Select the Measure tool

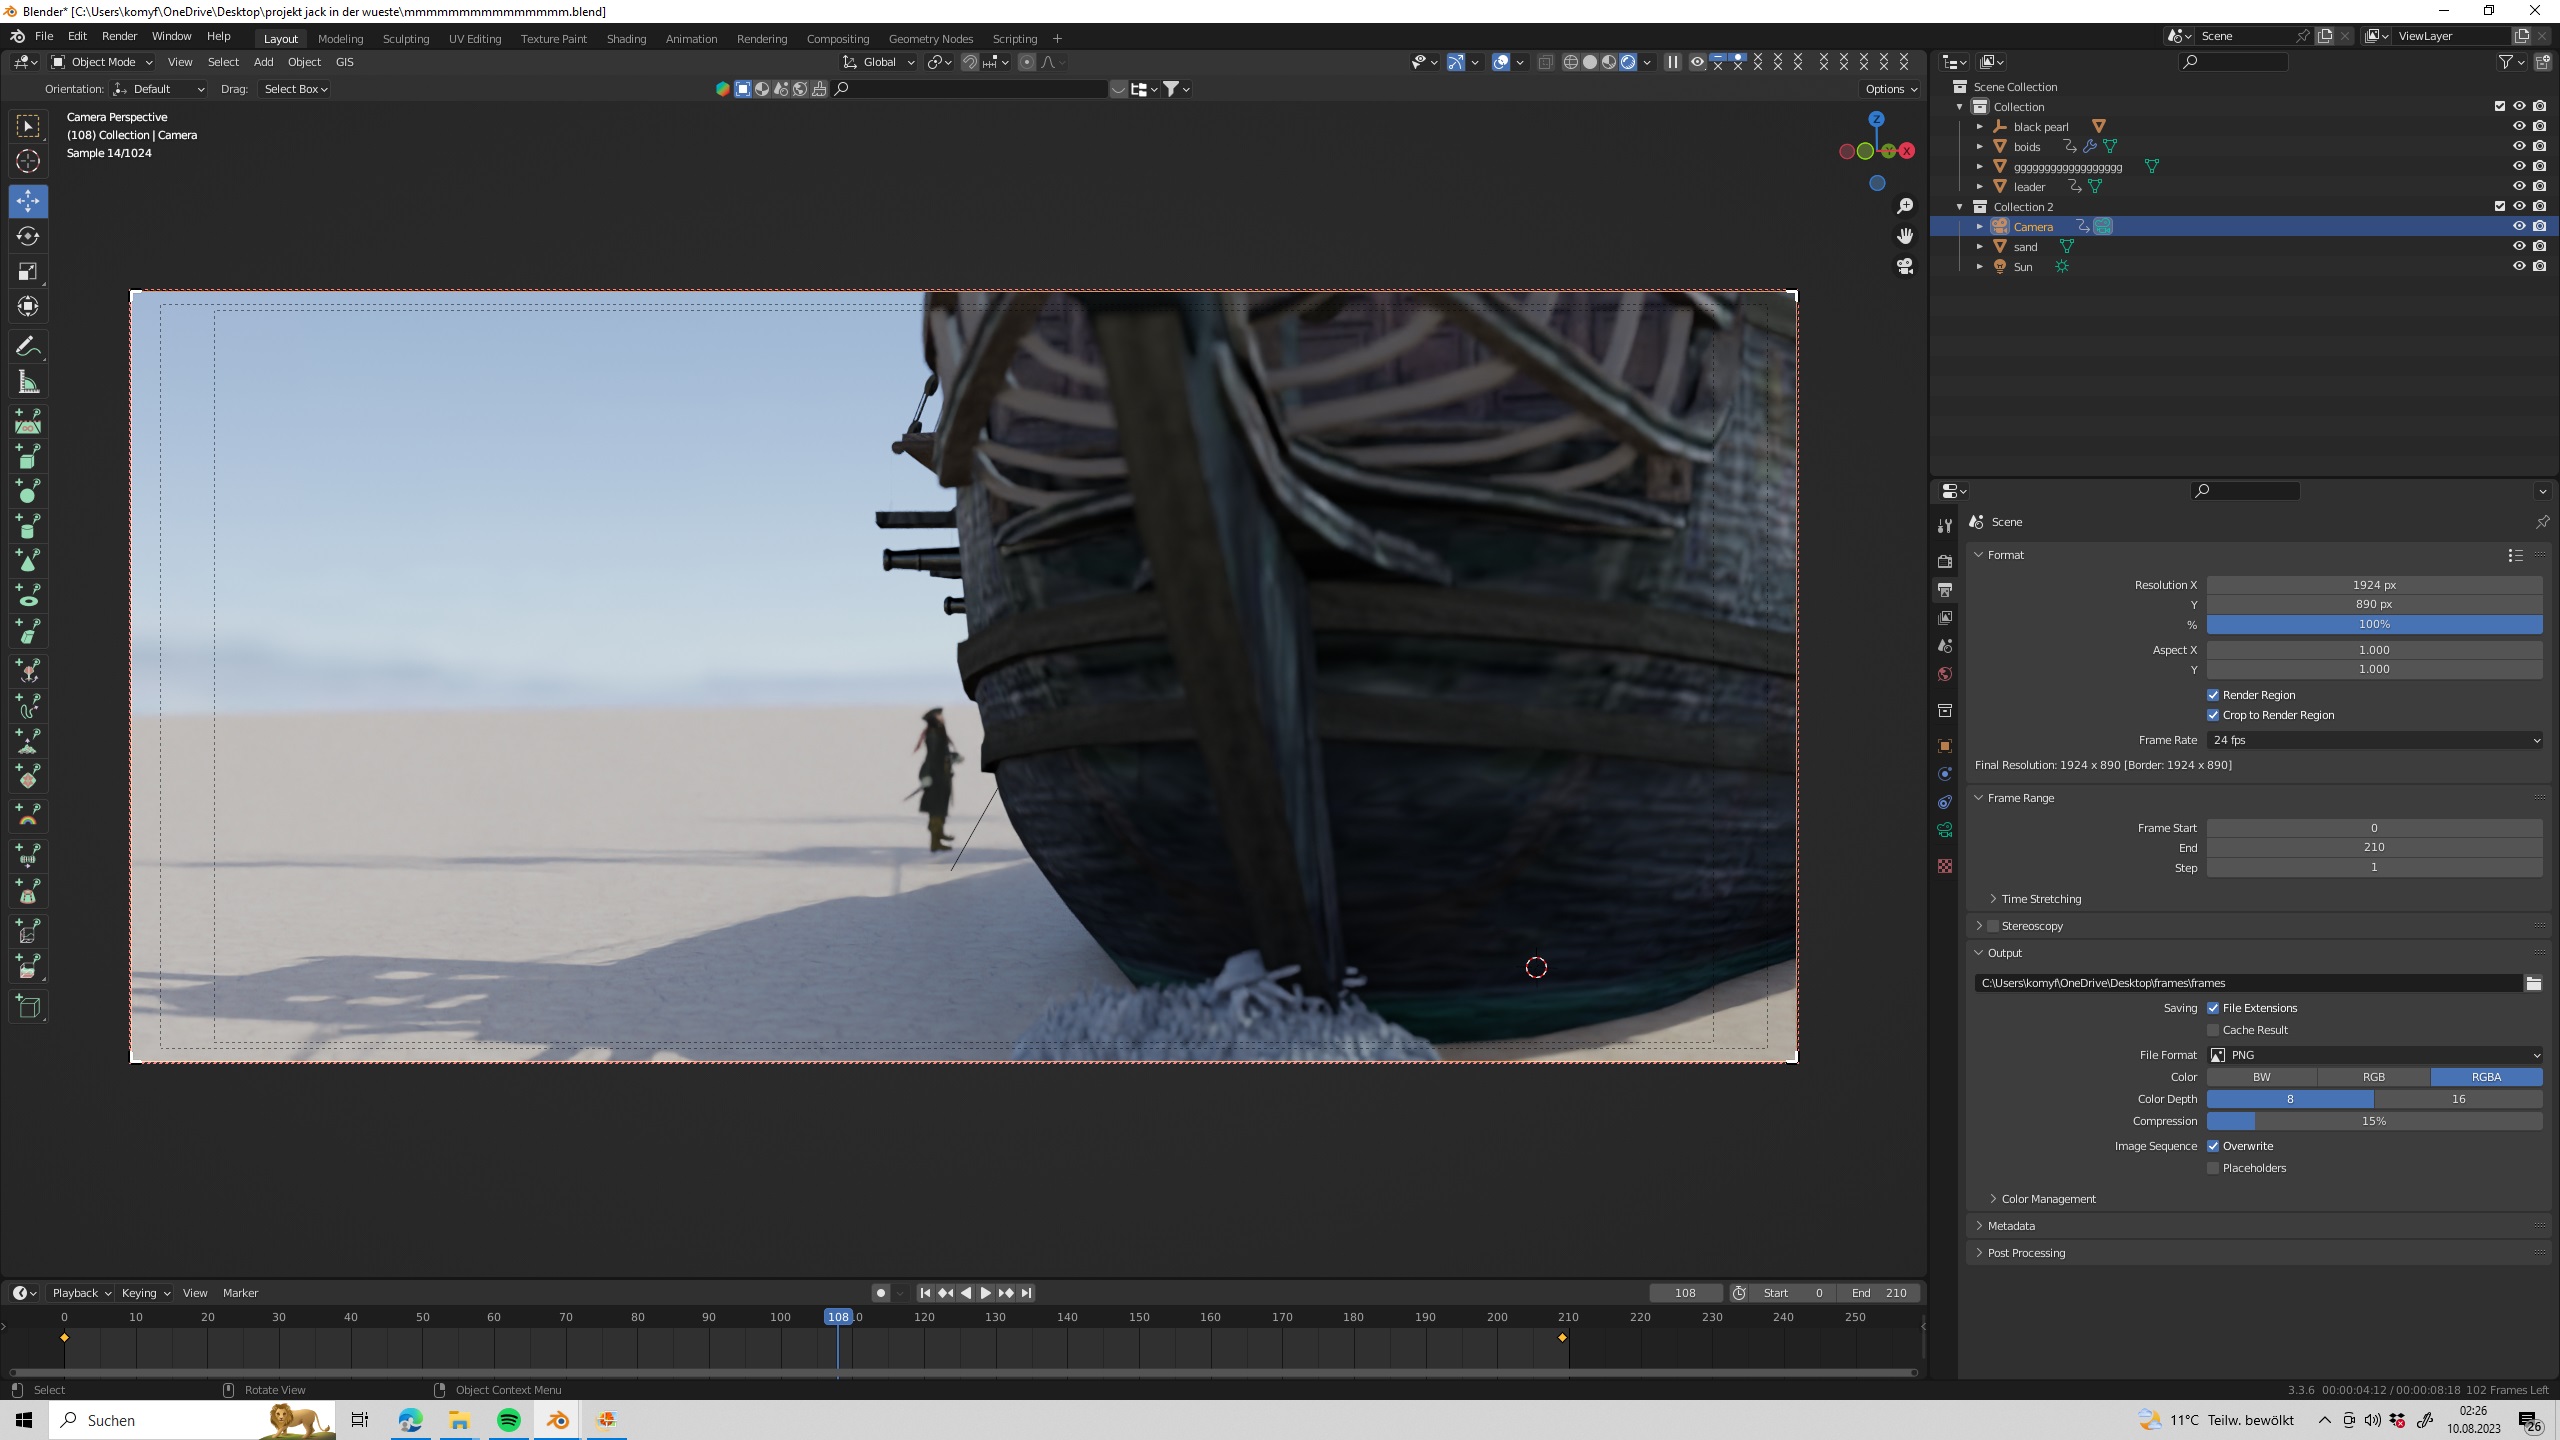click(x=28, y=382)
